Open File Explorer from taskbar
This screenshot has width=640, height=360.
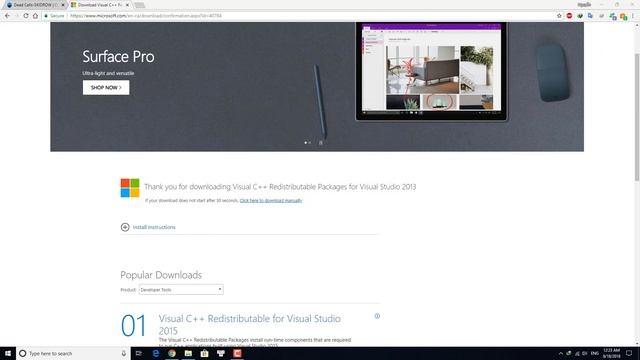188,353
